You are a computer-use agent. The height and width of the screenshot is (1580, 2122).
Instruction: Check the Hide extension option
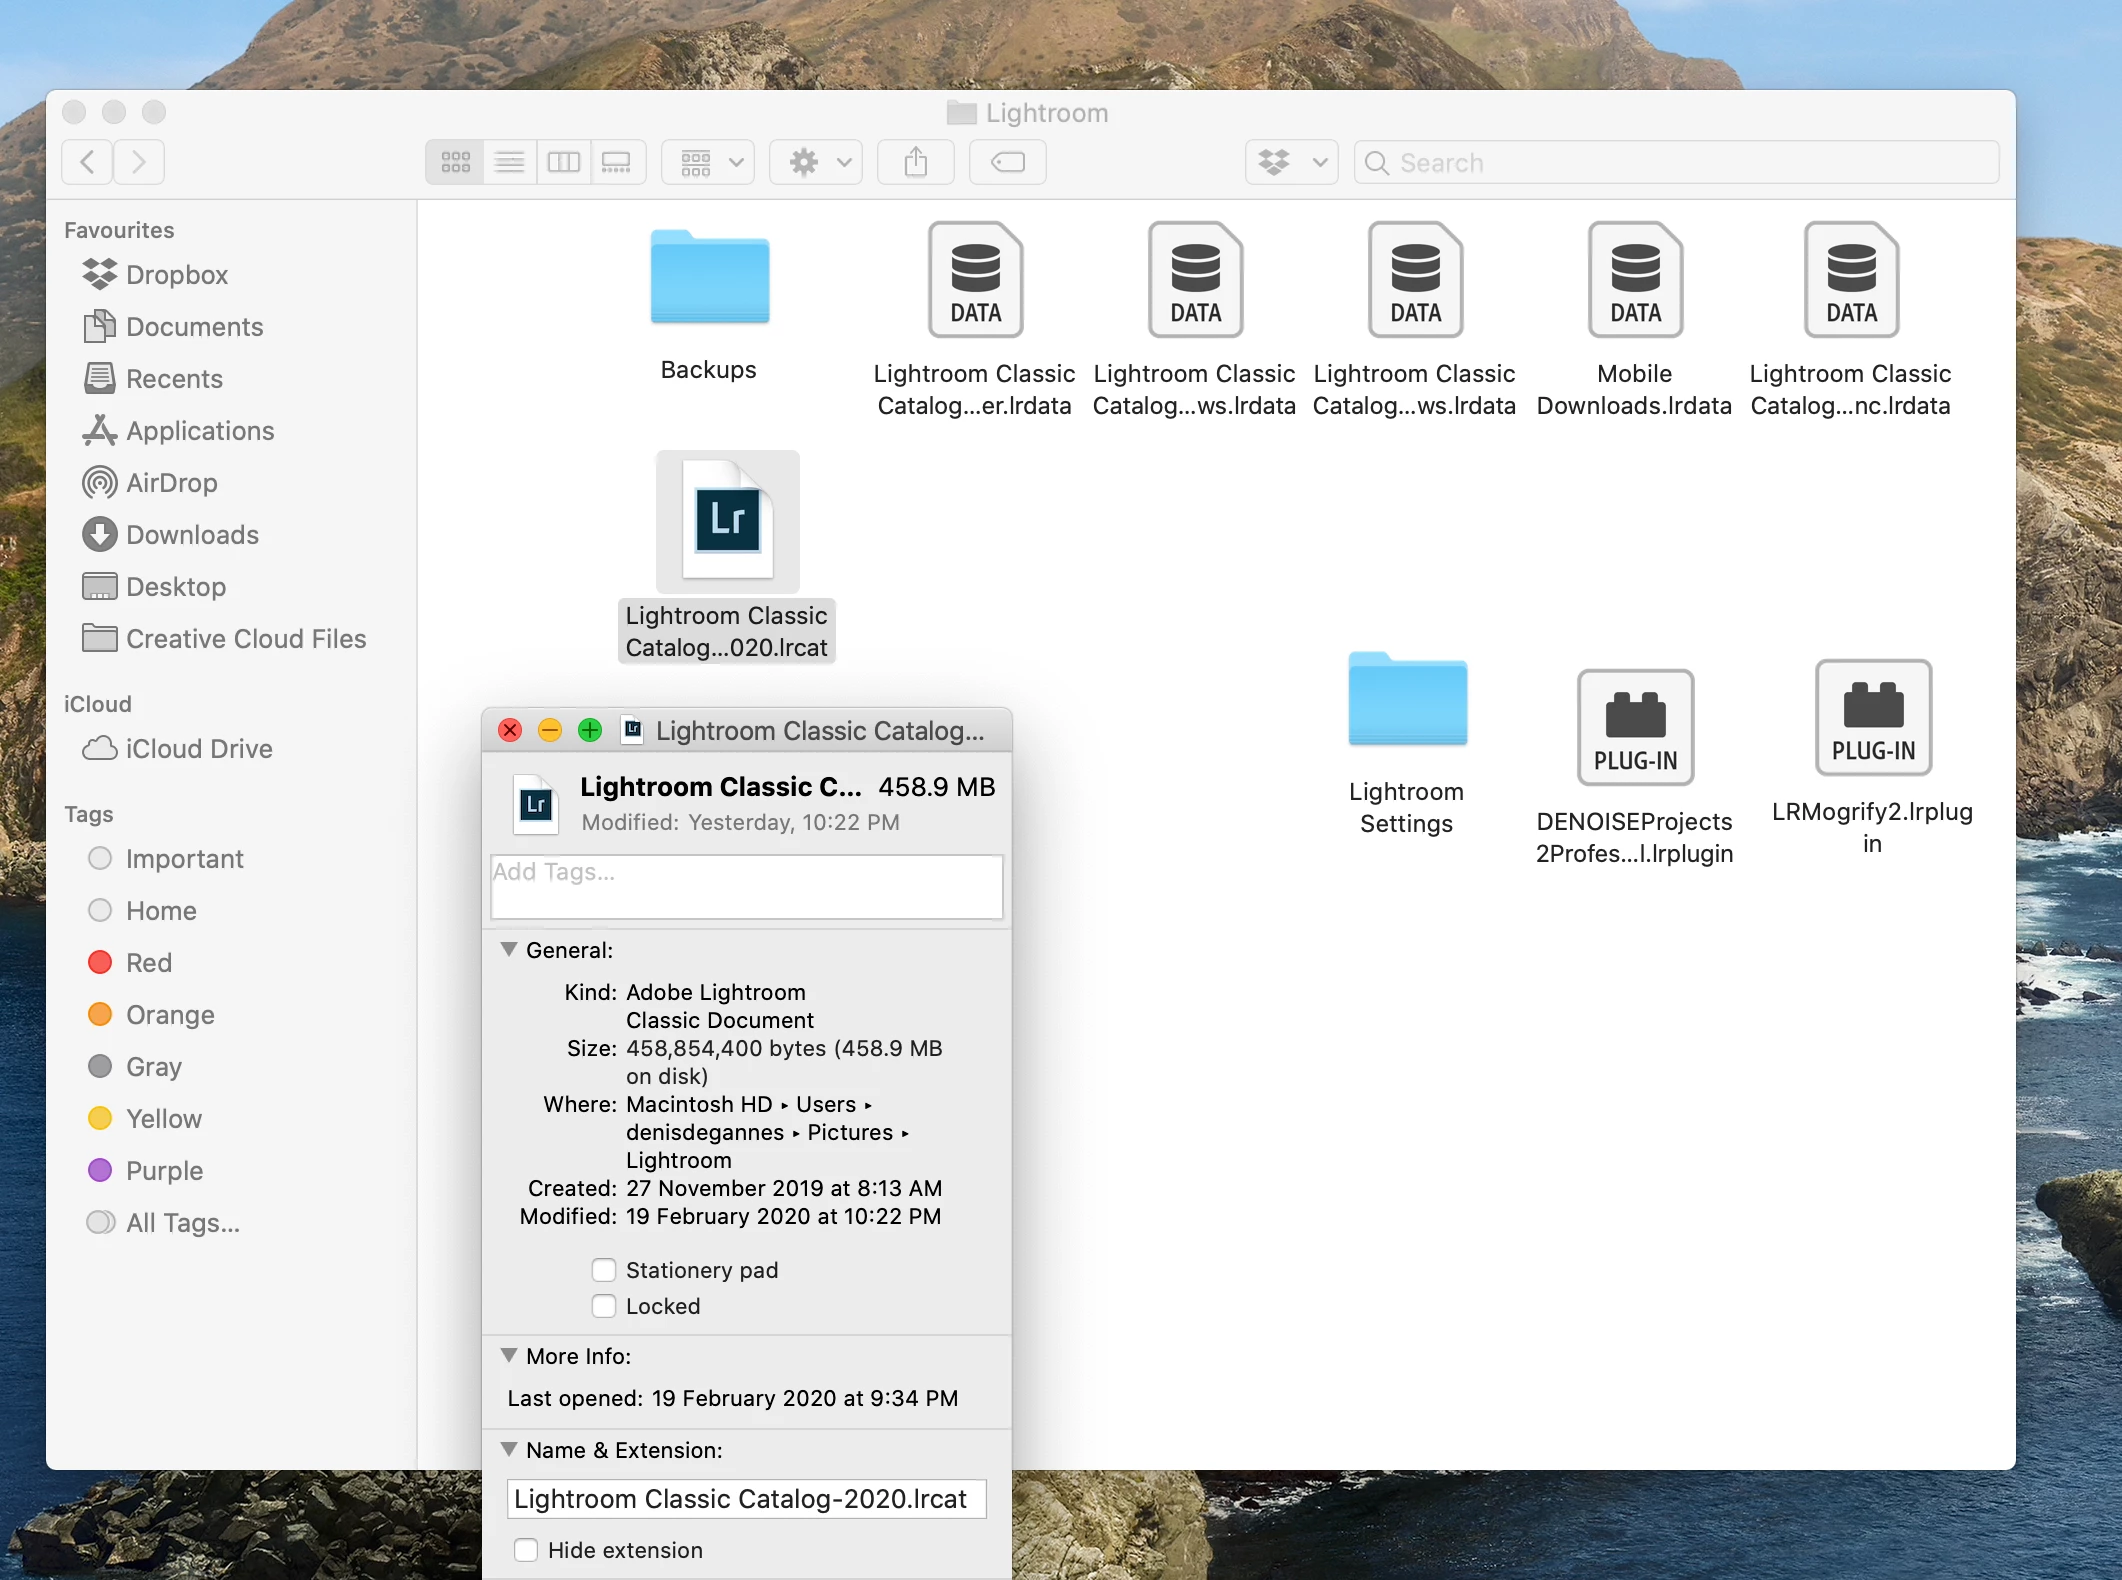tap(526, 1550)
